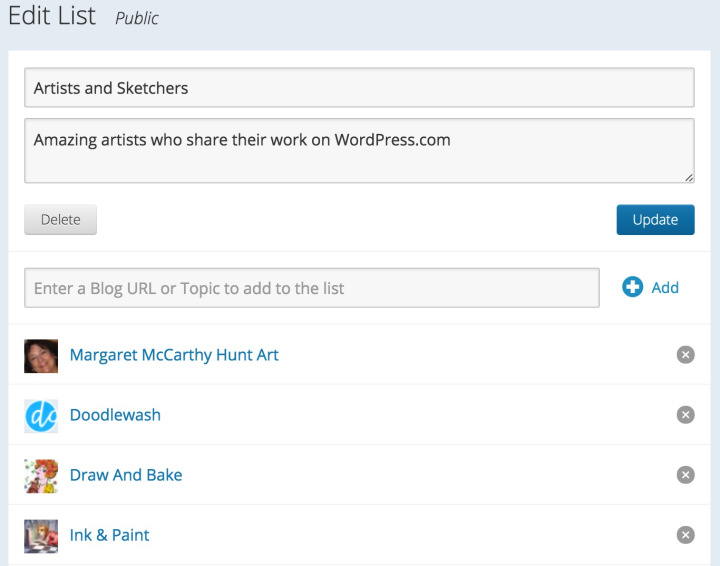Viewport: 720px width, 566px height.
Task: Remove Doodlewash using its X icon
Action: click(x=685, y=415)
